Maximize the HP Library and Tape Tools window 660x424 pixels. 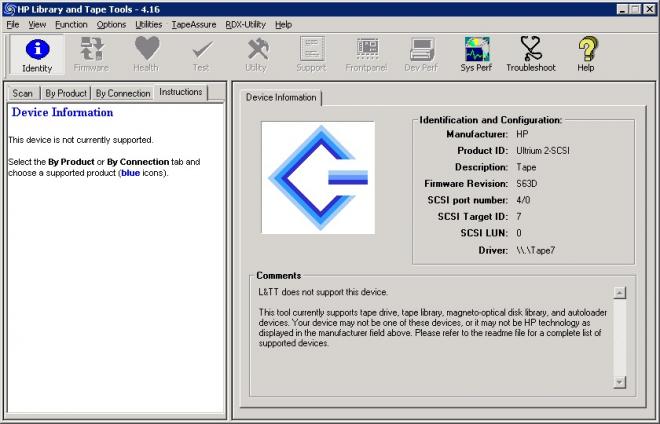click(635, 9)
